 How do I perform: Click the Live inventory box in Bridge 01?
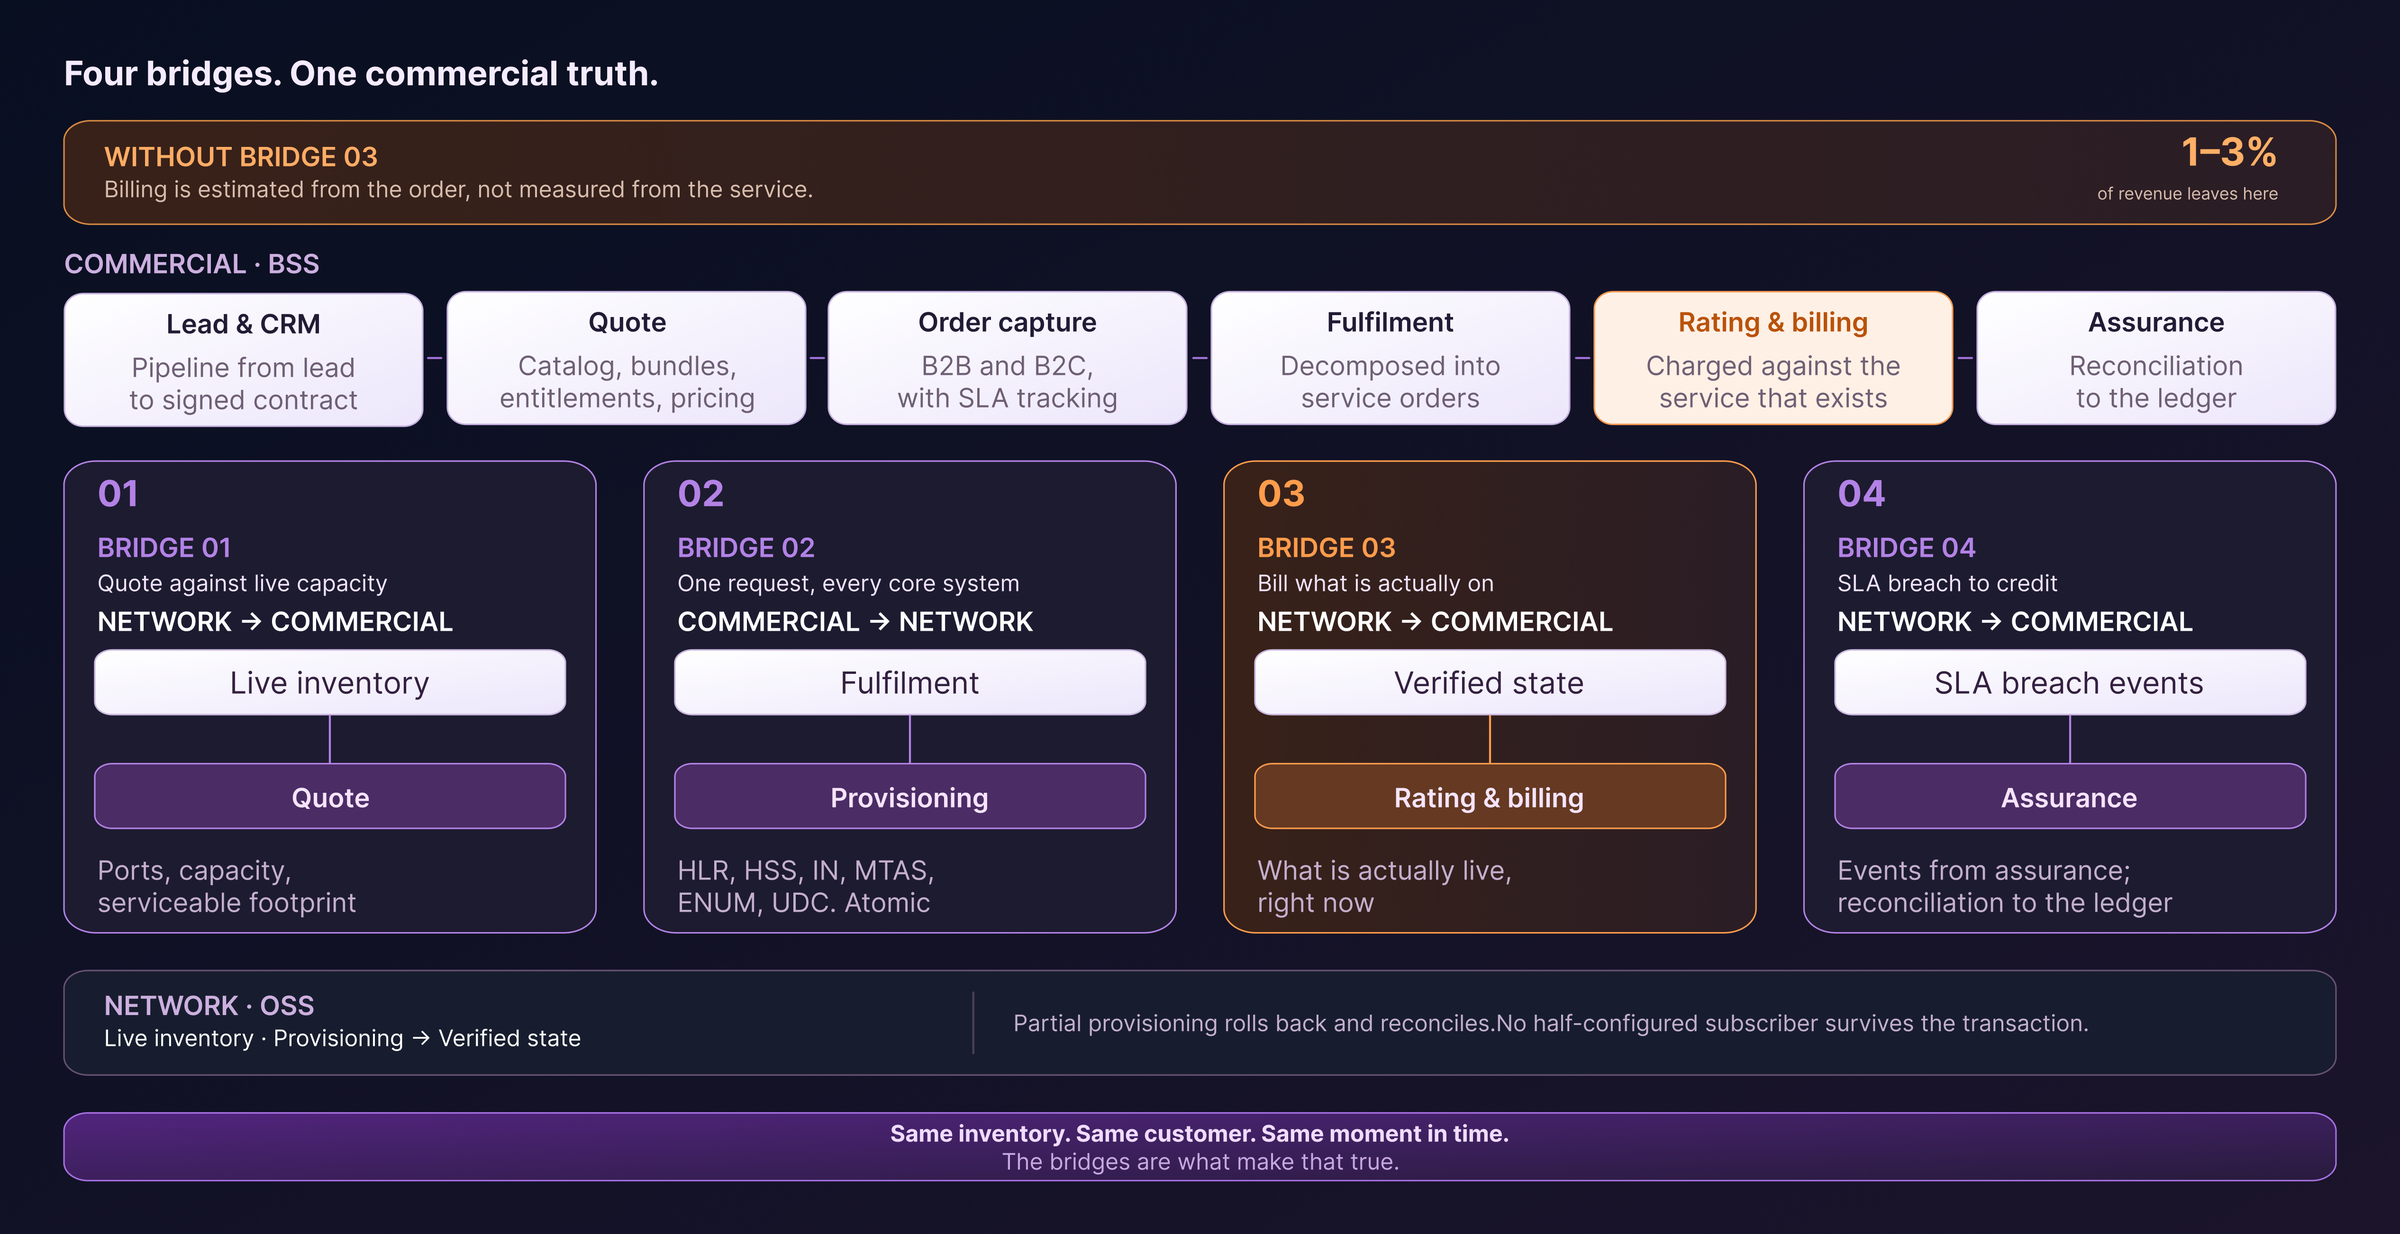[x=330, y=682]
